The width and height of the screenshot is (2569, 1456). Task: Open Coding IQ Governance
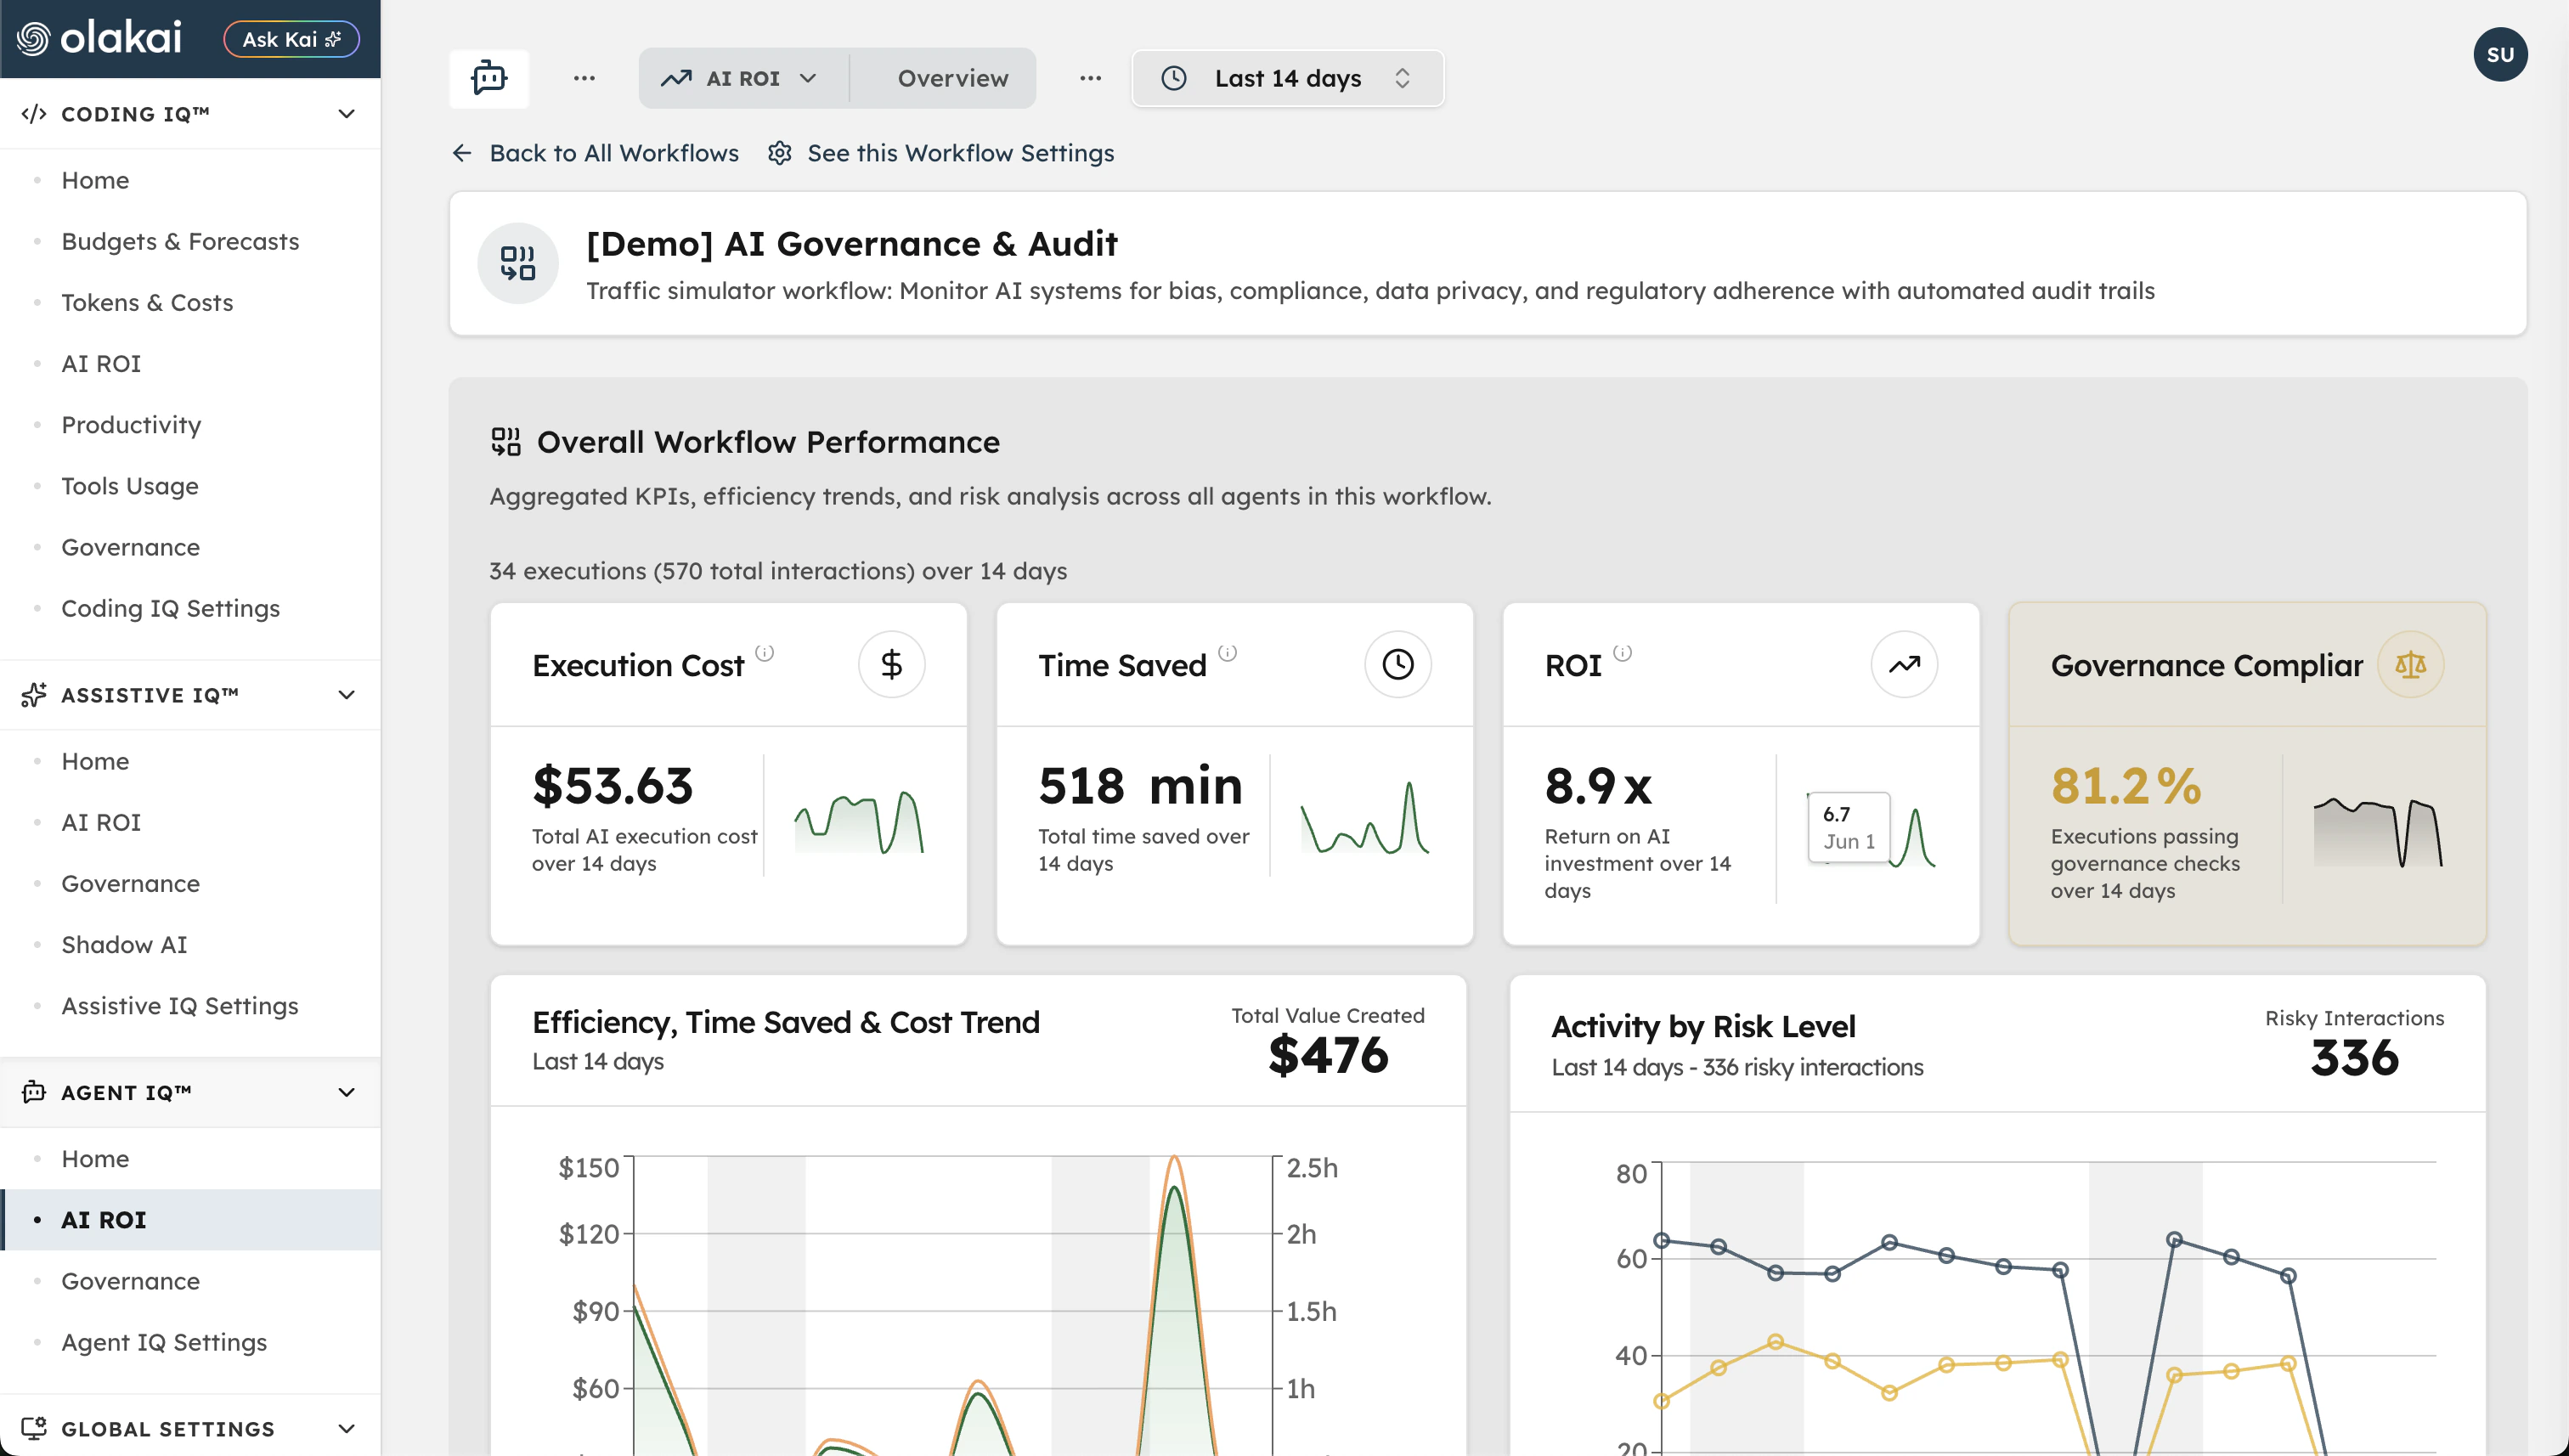click(x=130, y=547)
